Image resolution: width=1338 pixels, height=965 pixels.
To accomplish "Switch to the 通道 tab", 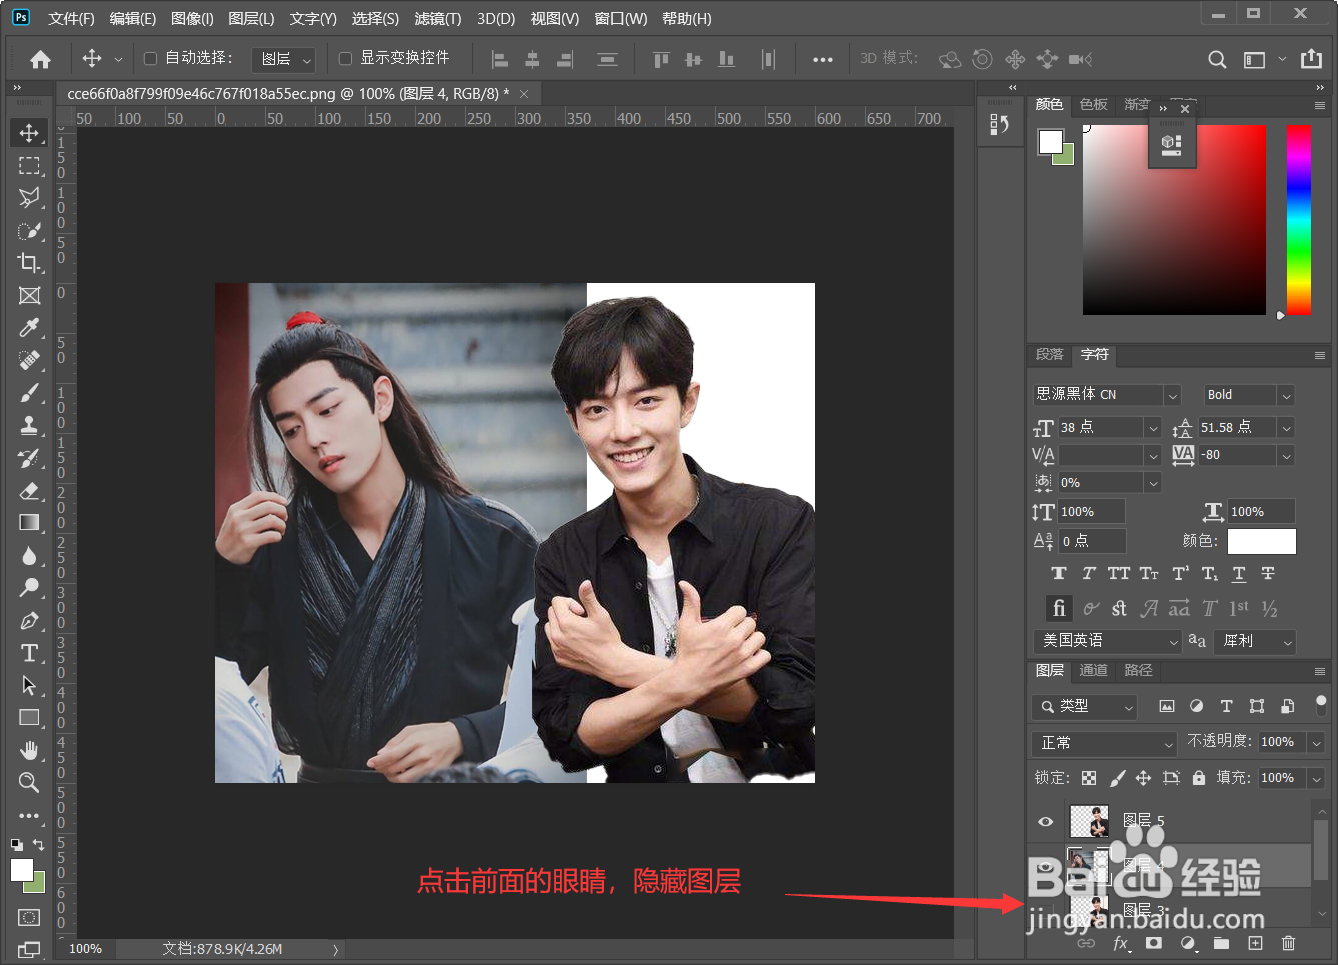I will [x=1093, y=670].
